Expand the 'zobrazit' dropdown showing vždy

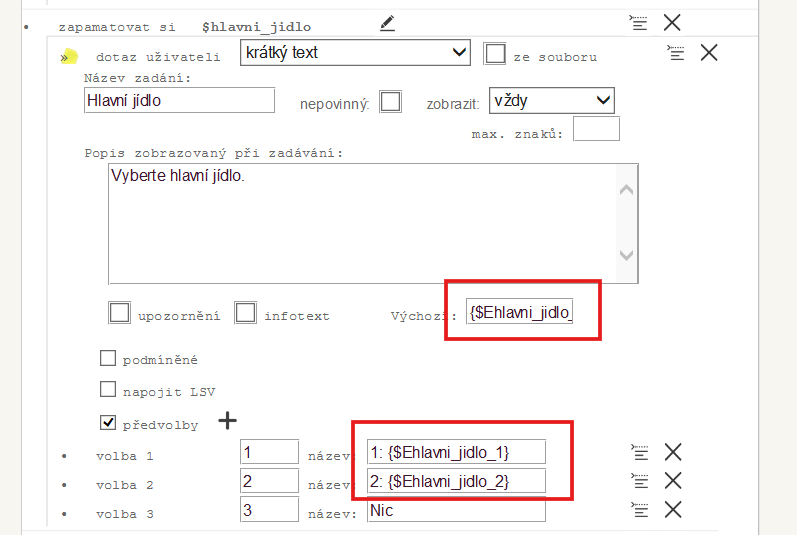click(x=551, y=100)
